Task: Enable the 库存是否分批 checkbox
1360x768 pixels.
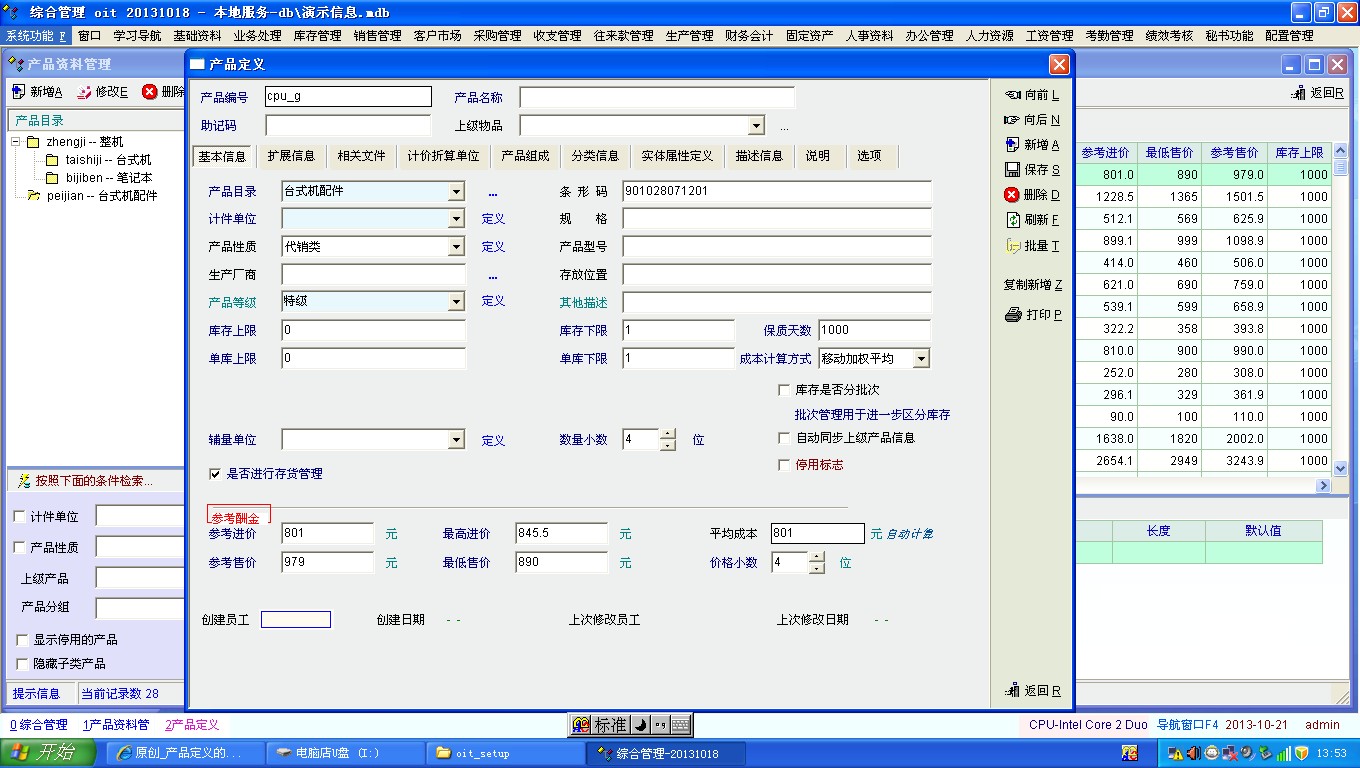Action: 785,390
